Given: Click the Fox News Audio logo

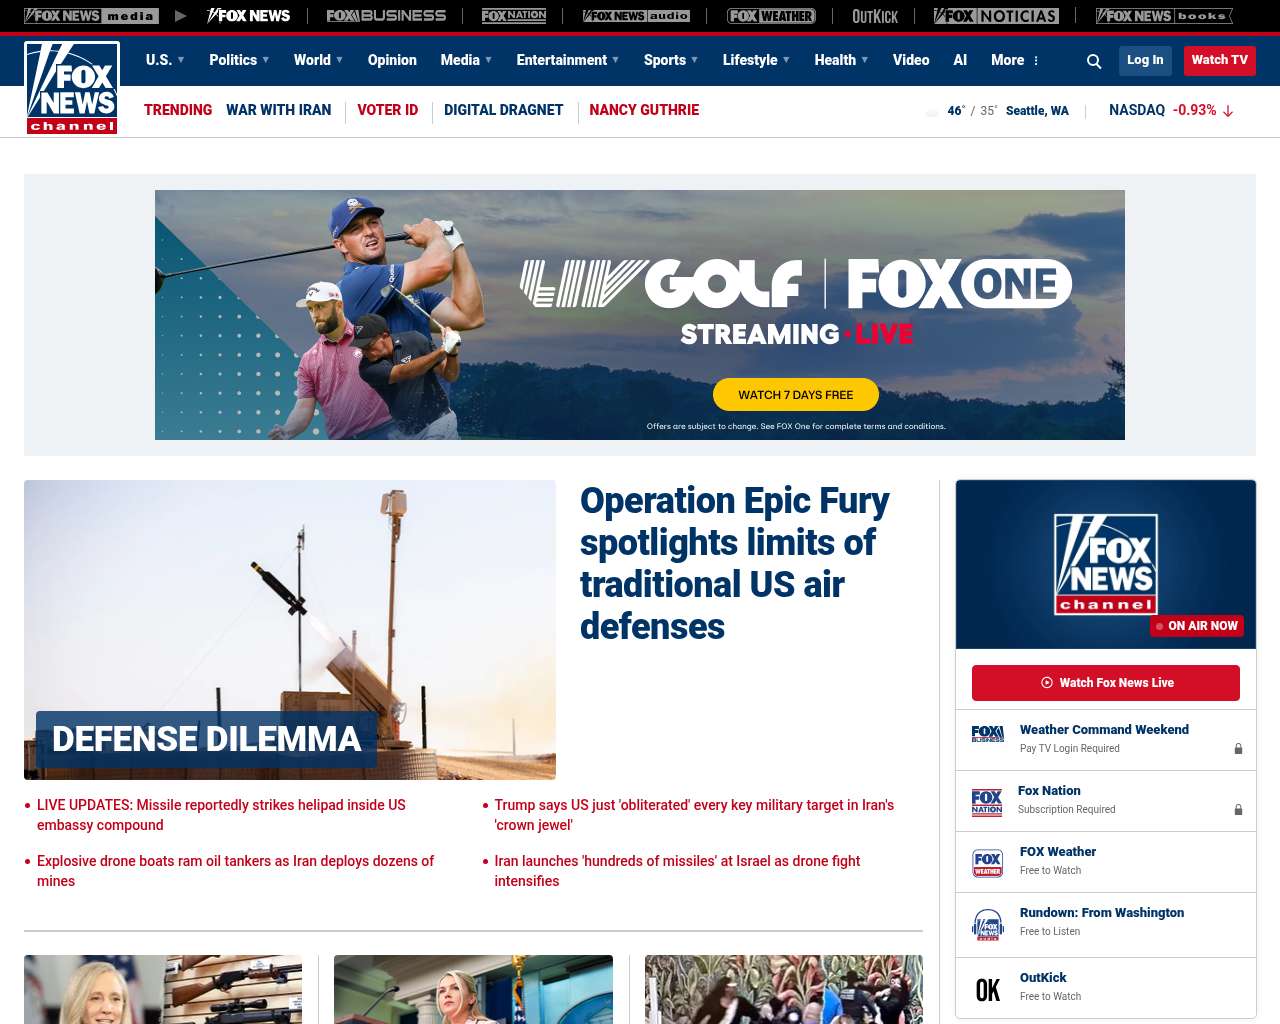Looking at the screenshot, I should [636, 16].
